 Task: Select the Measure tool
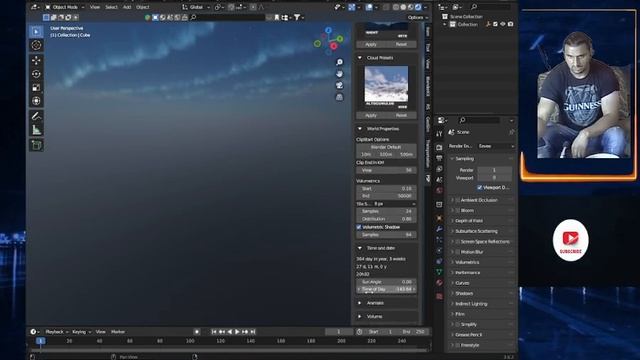pos(36,130)
